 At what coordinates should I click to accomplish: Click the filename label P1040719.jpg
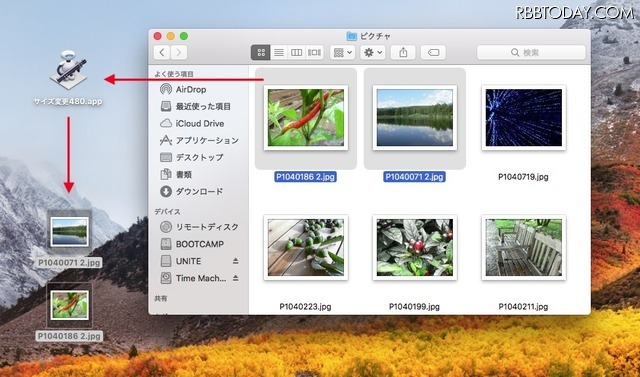pyautogui.click(x=523, y=177)
